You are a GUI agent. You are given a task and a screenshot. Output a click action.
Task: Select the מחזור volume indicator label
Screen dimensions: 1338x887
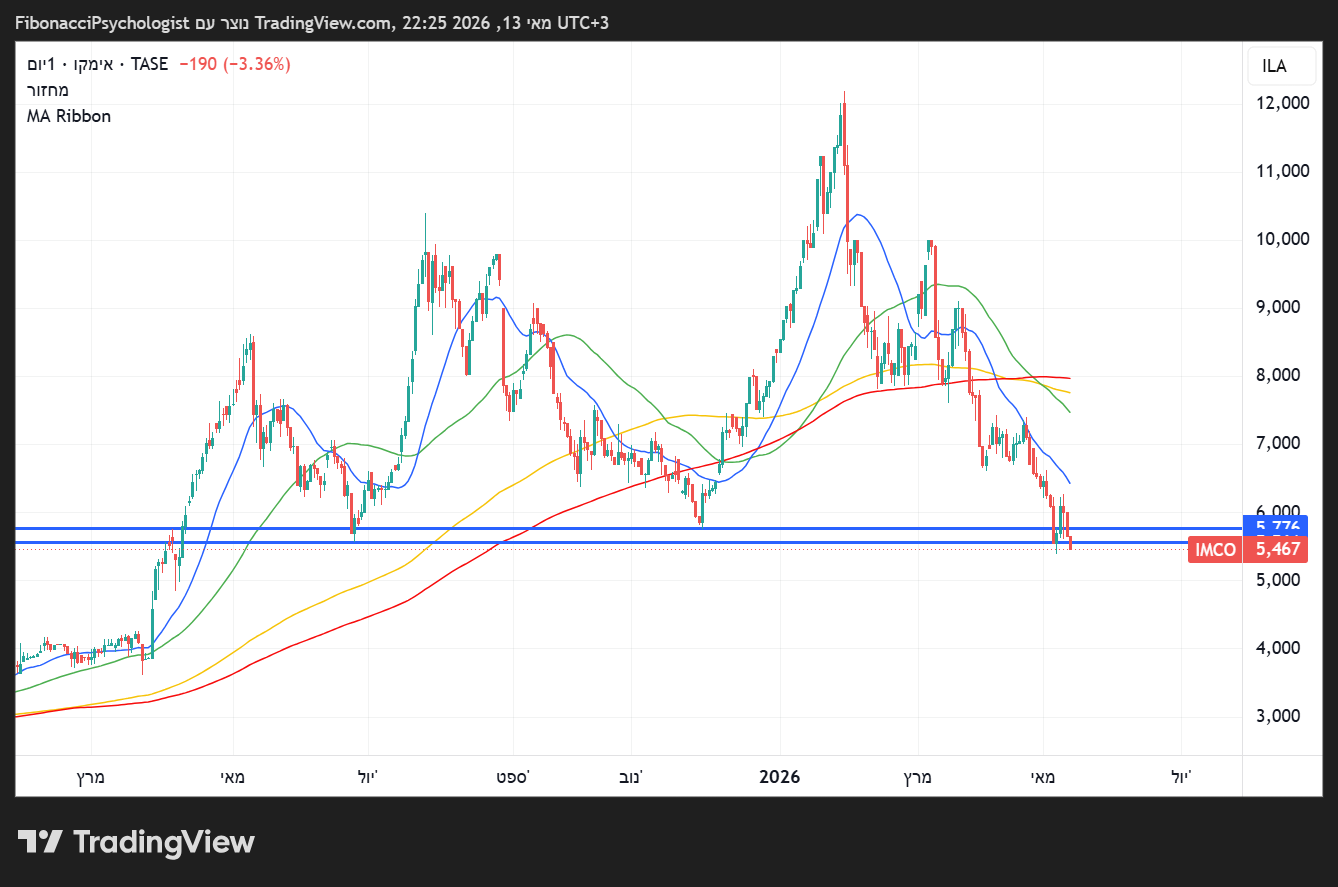48,90
